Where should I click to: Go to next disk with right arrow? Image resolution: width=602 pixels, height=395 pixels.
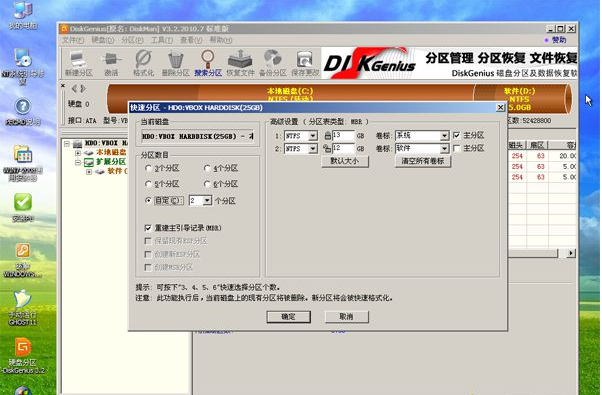[83, 89]
